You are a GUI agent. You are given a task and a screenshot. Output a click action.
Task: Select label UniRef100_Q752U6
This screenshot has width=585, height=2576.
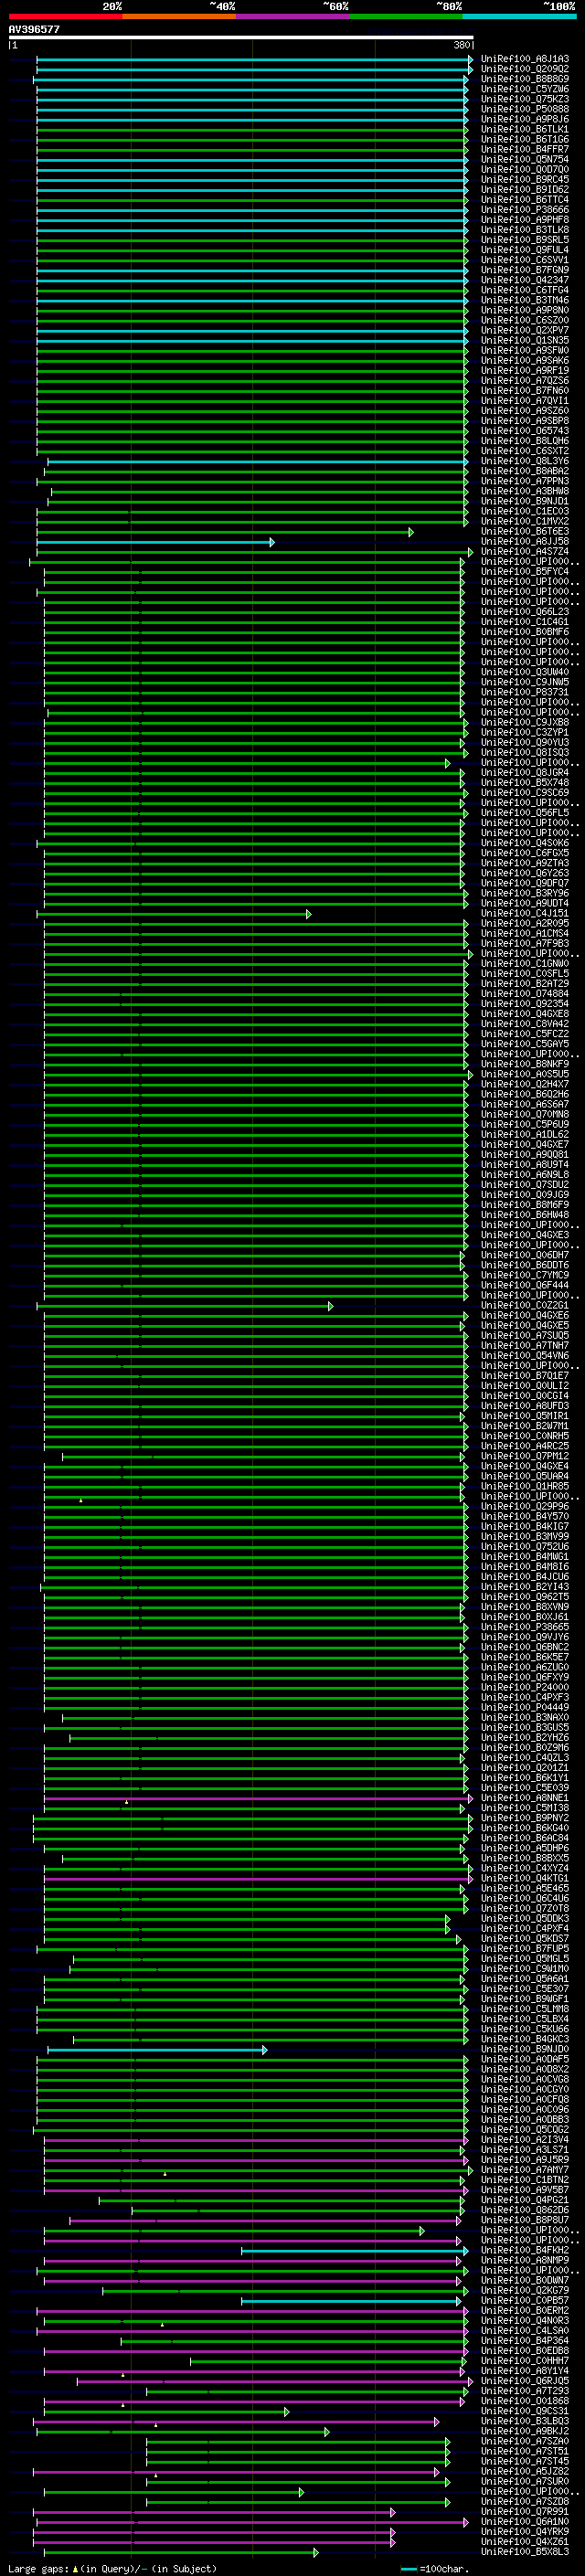pyautogui.click(x=525, y=1546)
